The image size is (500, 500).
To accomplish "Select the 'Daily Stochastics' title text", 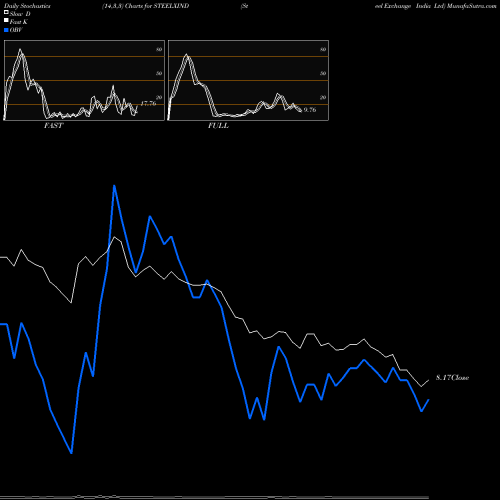I will pyautogui.click(x=27, y=6).
